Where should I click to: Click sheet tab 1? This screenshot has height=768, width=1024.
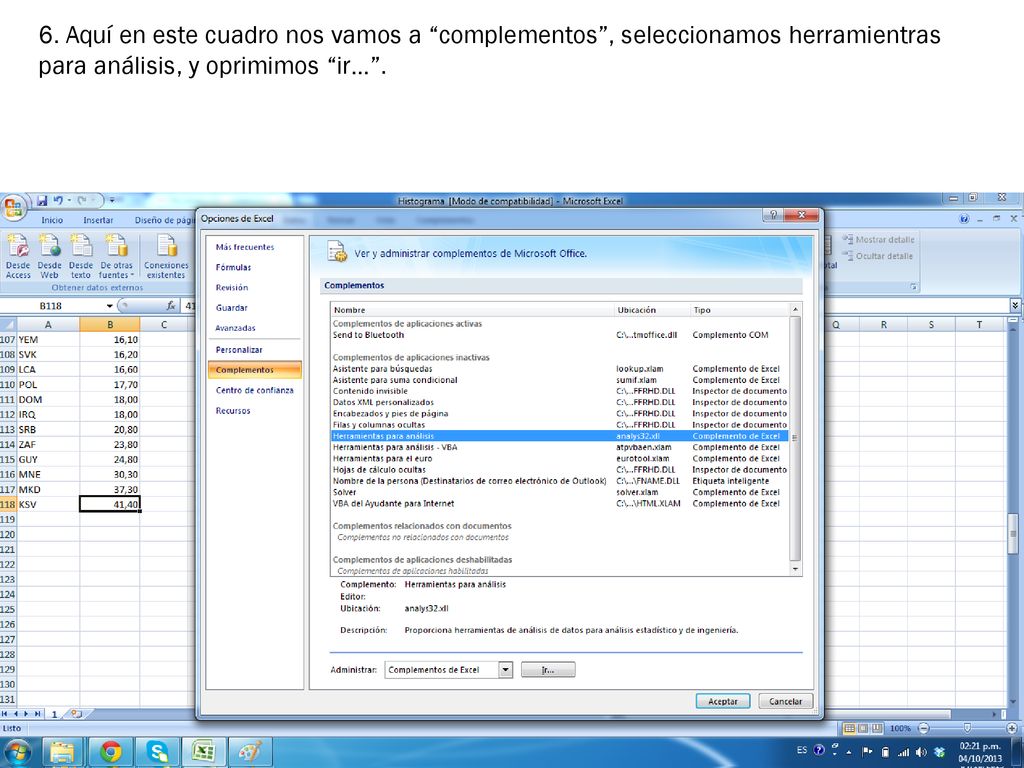(x=55, y=714)
